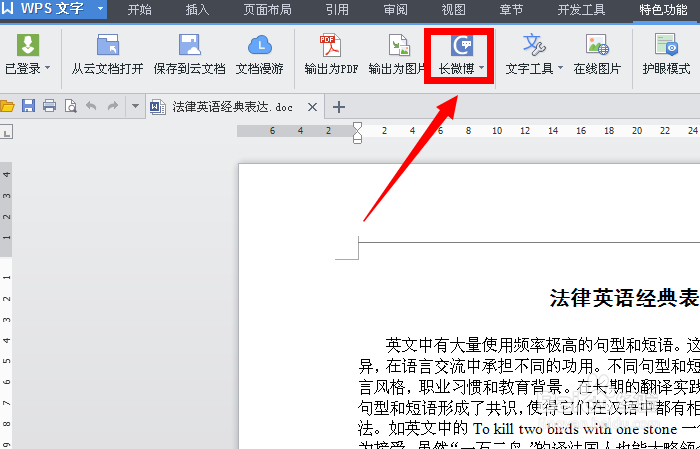Expand the quick access toolbar dropdown

135,107
